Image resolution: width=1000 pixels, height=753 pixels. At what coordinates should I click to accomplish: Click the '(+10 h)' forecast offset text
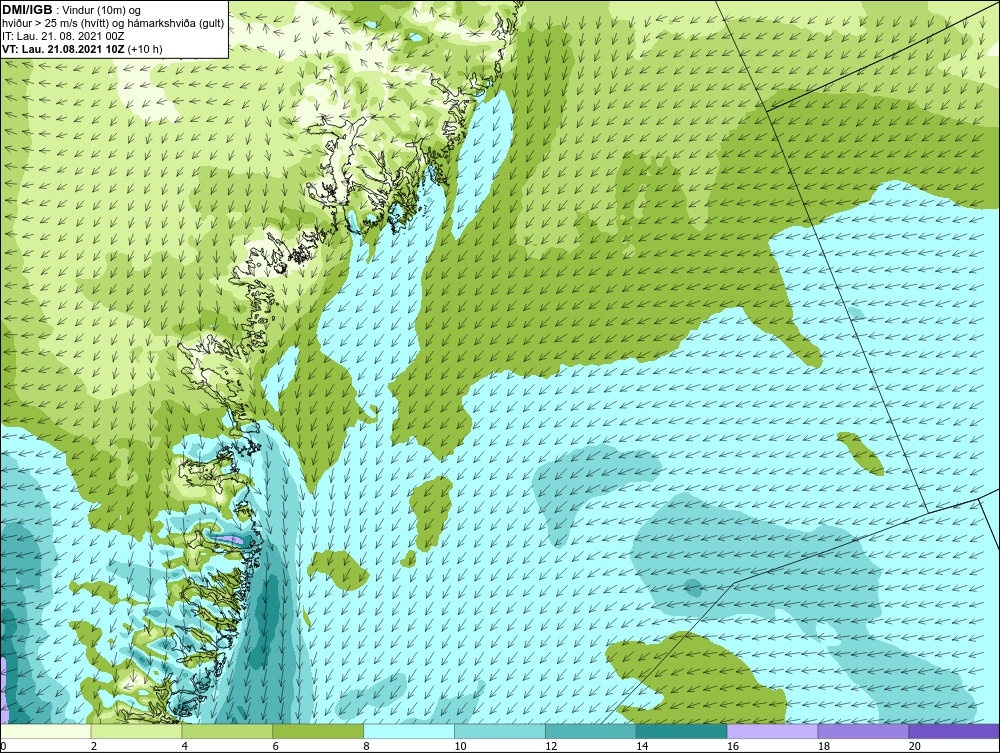pos(145,49)
